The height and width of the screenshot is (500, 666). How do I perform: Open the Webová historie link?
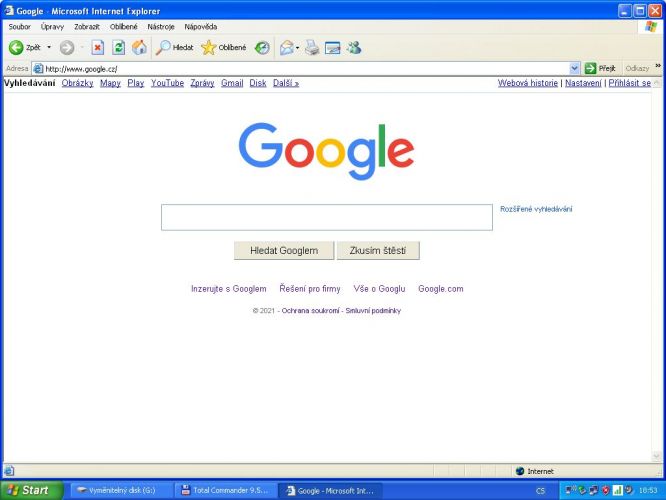pos(528,83)
